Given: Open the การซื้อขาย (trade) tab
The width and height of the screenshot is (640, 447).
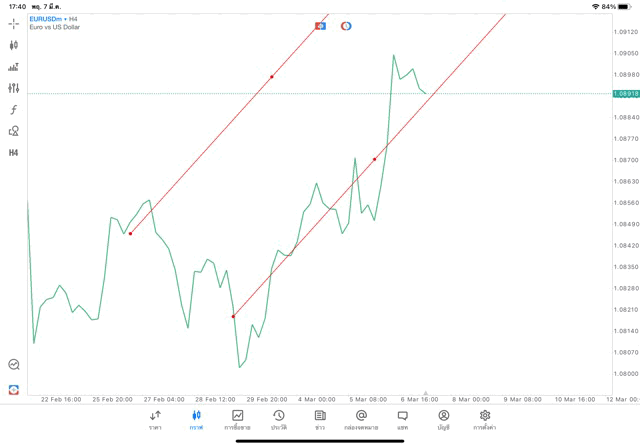Looking at the screenshot, I should pyautogui.click(x=238, y=419).
